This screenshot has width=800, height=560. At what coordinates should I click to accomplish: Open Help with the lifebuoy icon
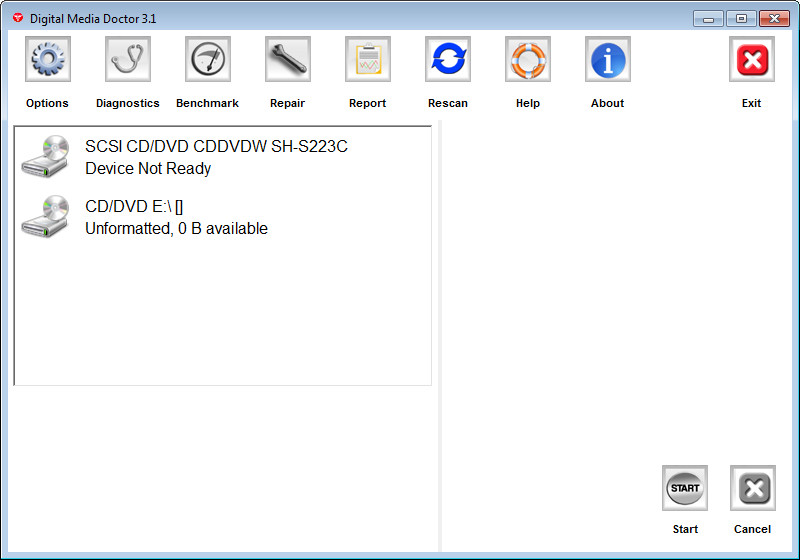click(x=528, y=59)
